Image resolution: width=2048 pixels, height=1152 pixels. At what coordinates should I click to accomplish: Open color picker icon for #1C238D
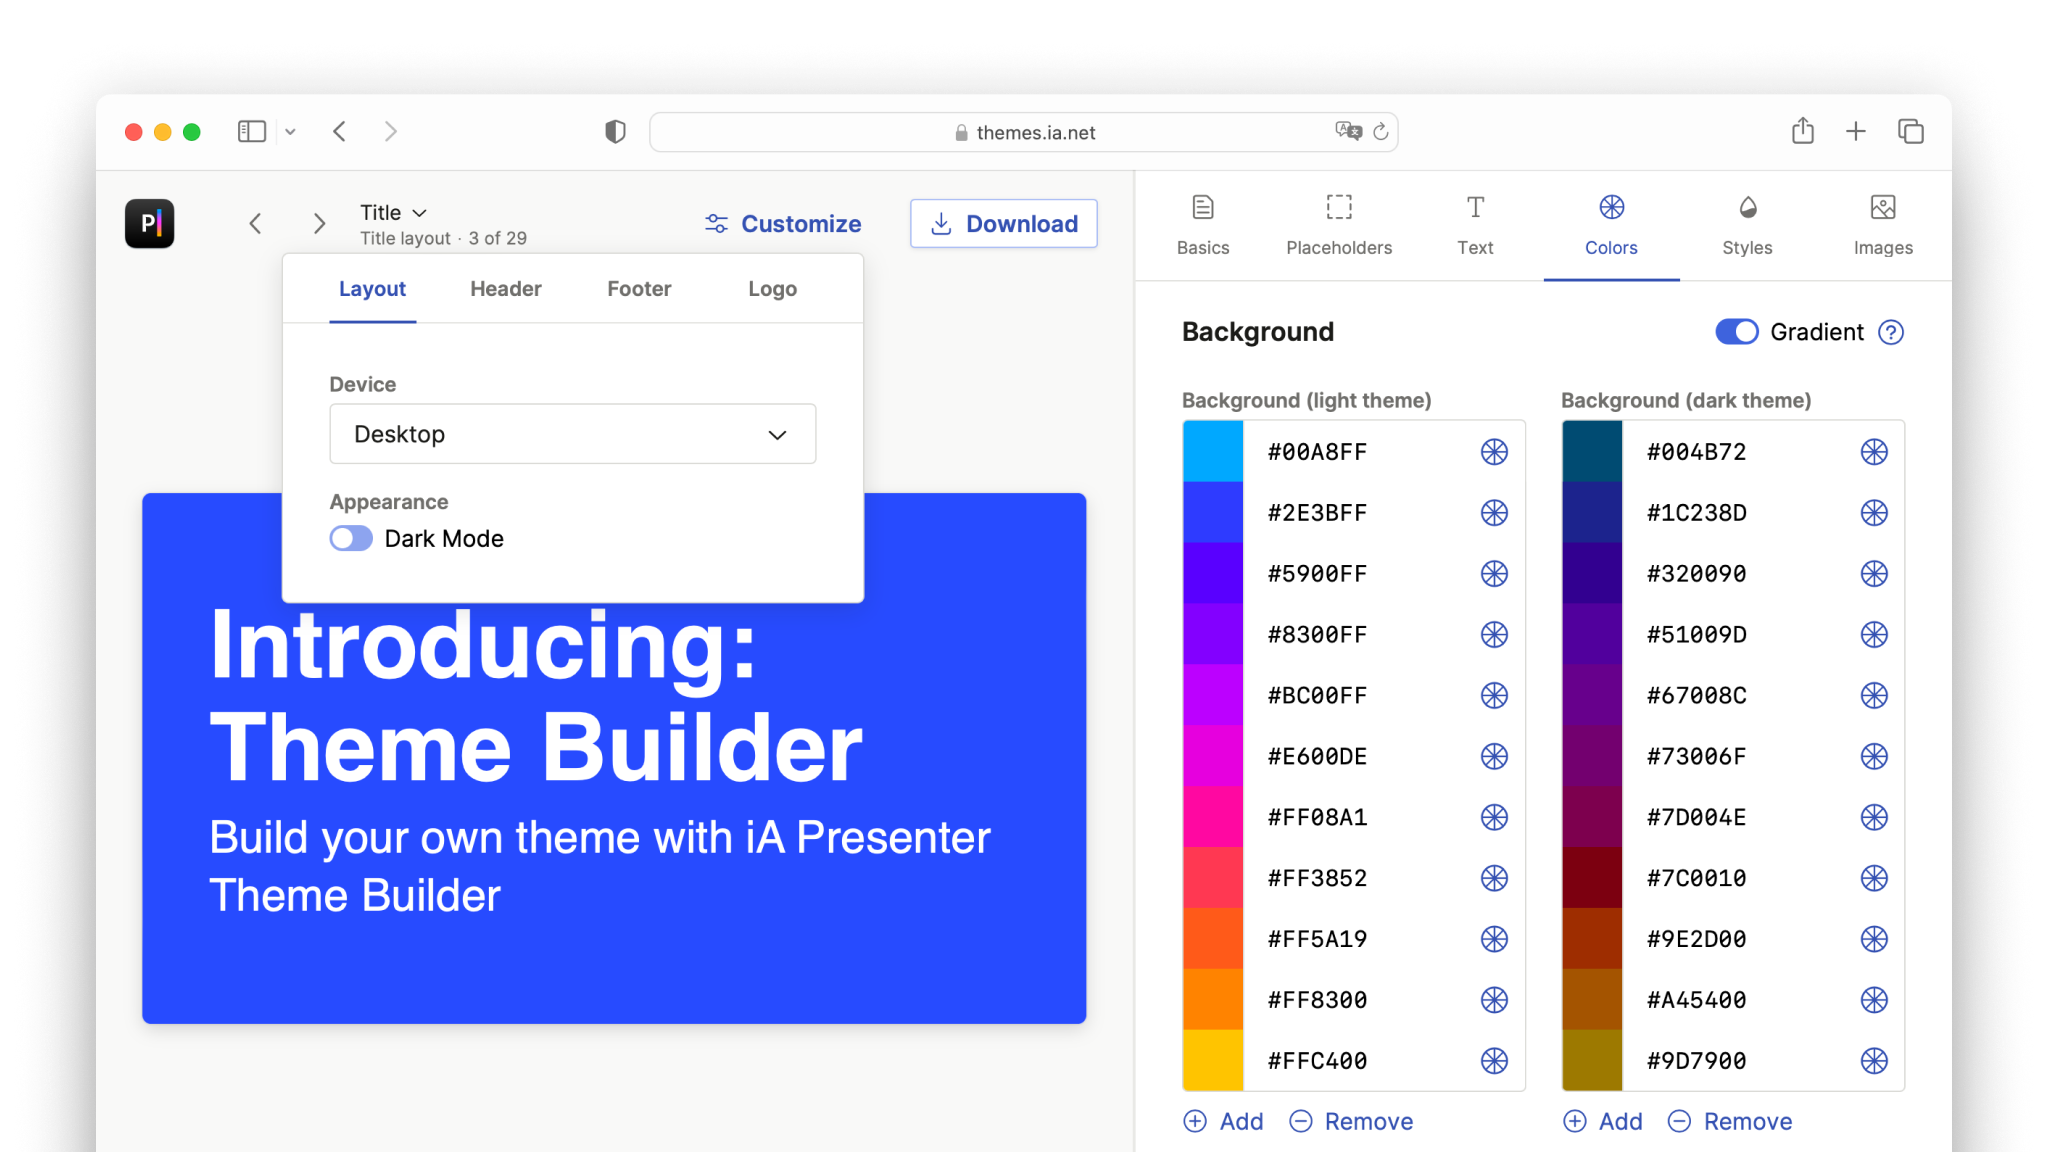[1874, 513]
